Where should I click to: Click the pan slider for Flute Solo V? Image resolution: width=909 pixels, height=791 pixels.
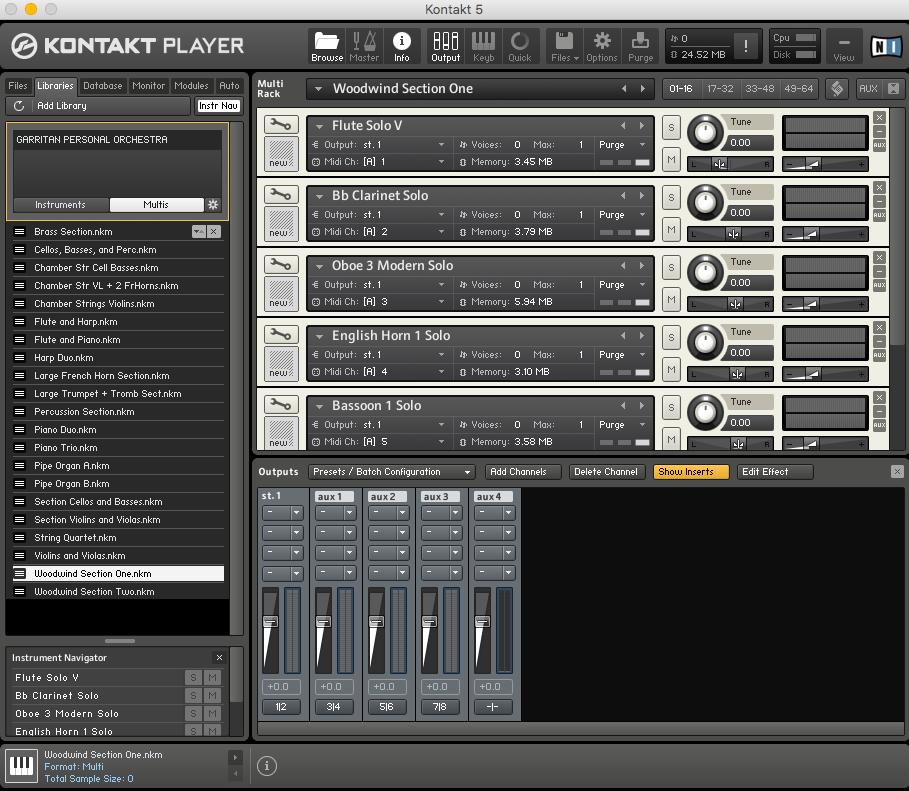[x=730, y=164]
